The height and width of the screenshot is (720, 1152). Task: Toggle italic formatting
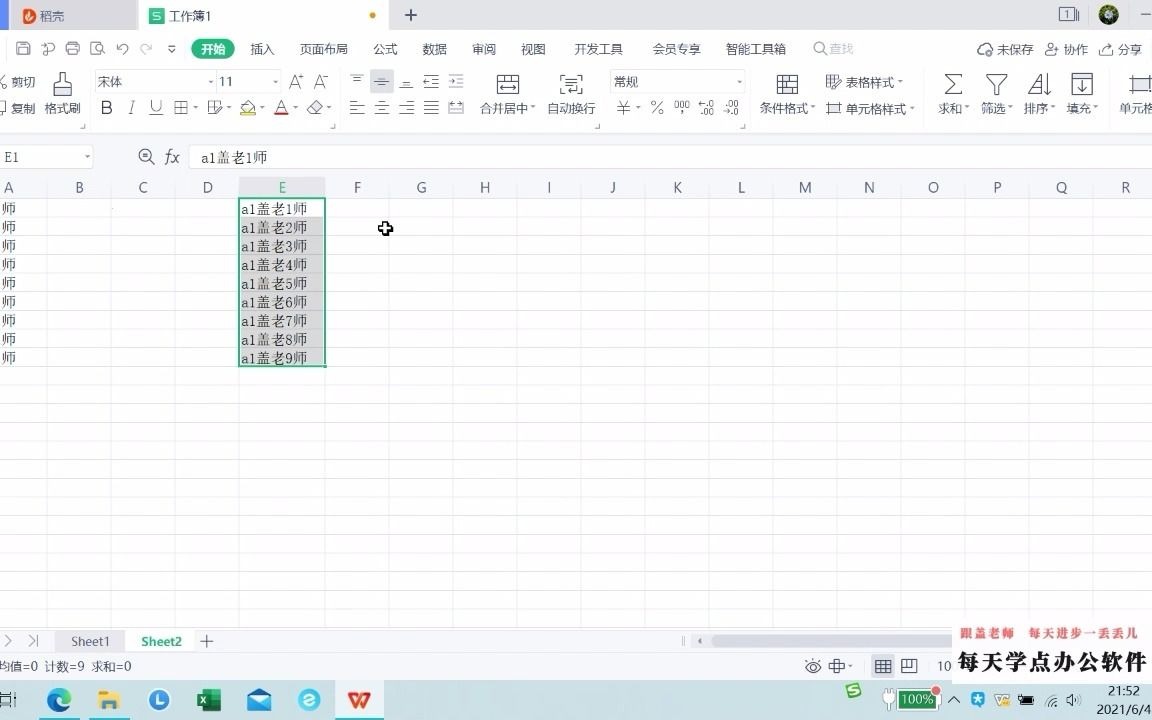click(131, 108)
